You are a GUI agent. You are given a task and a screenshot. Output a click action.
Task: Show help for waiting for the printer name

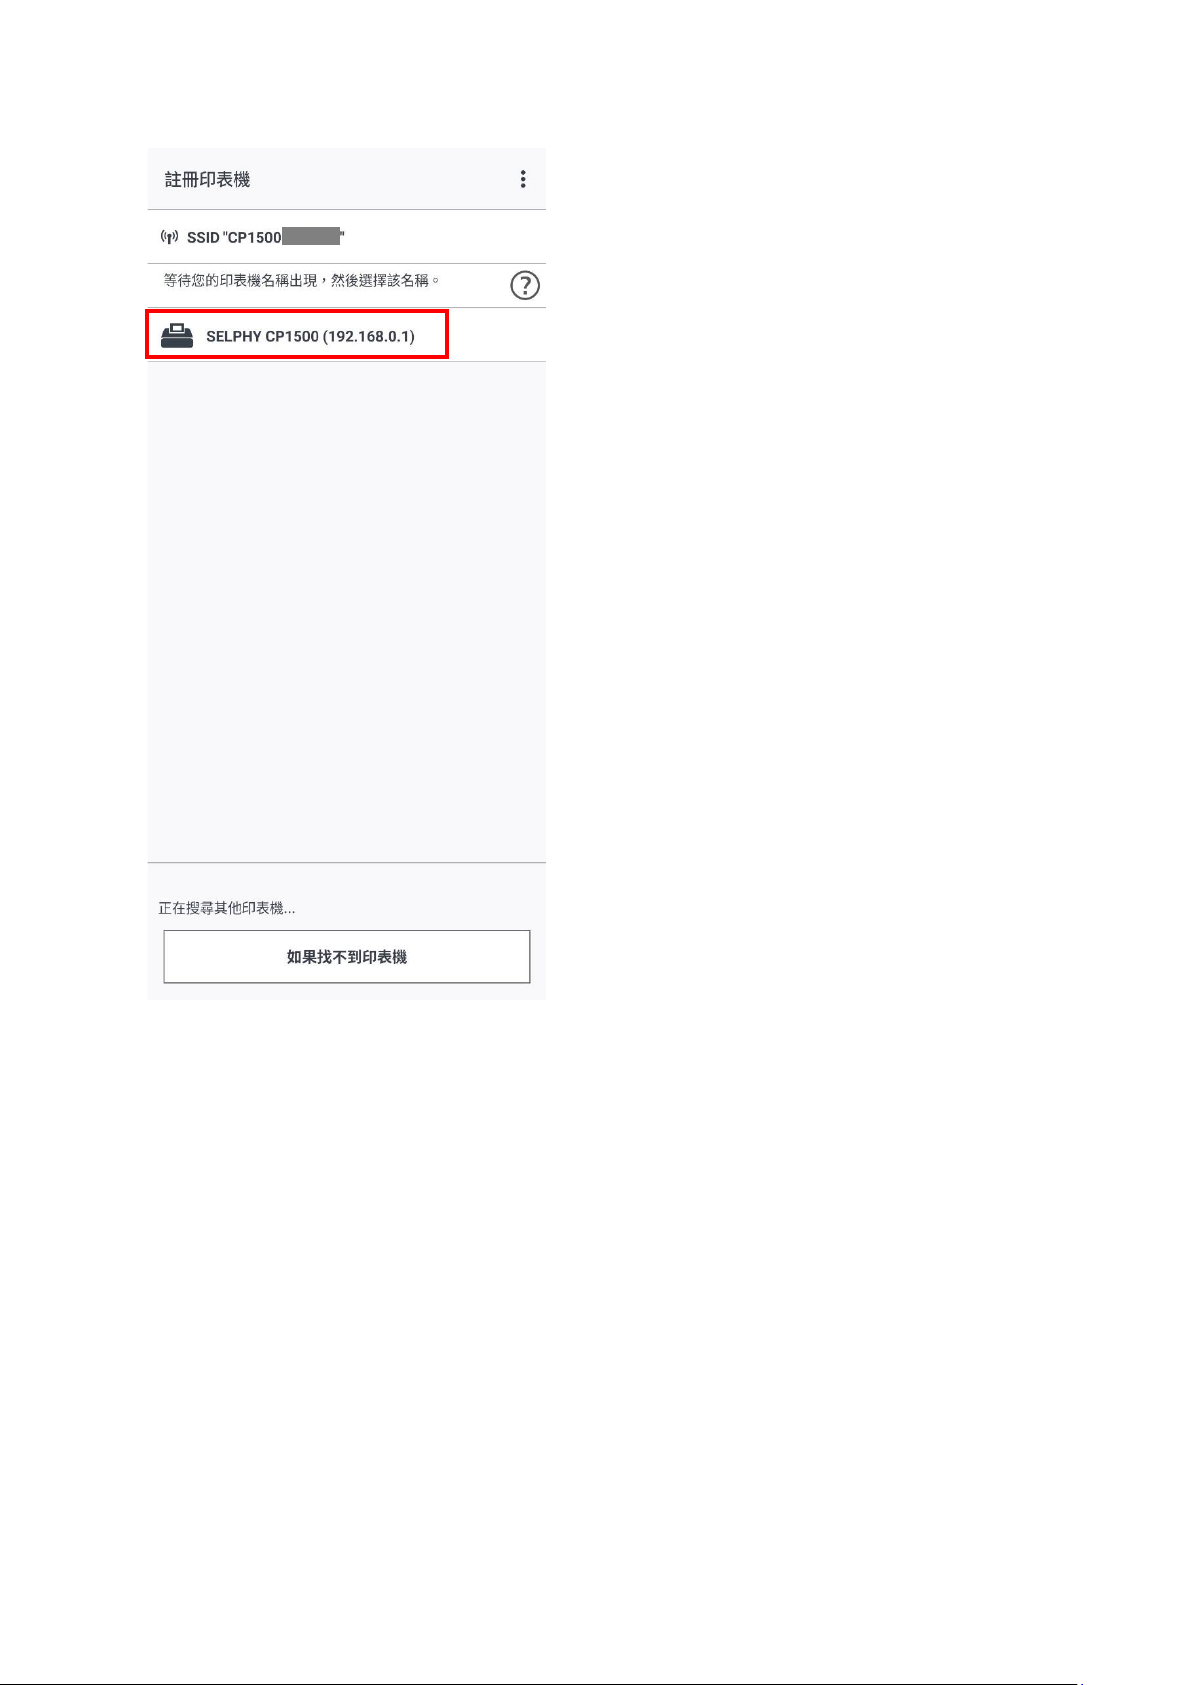tap(525, 286)
